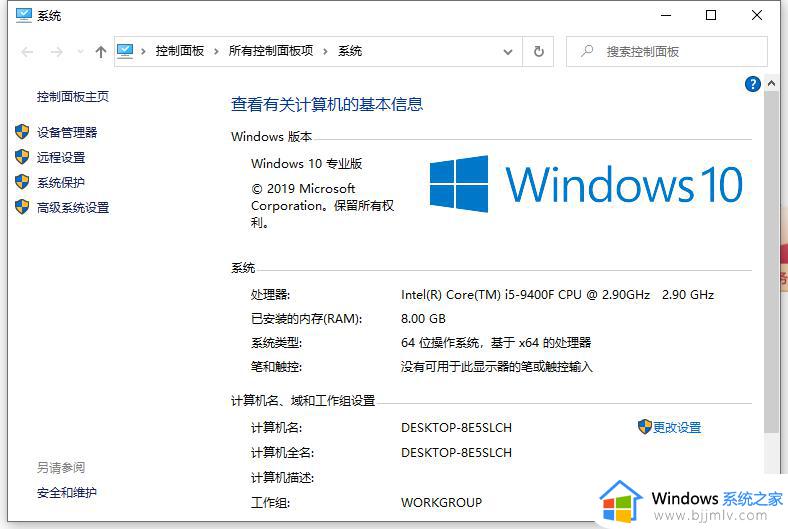Select 系统 breadcrumb in address bar
The height and width of the screenshot is (529, 788).
pyautogui.click(x=350, y=51)
